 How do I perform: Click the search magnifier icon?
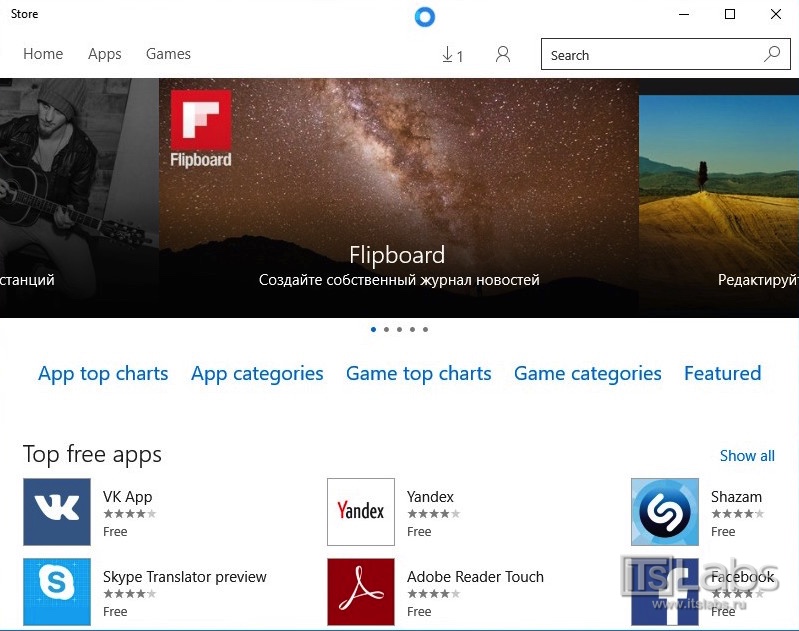pos(772,54)
